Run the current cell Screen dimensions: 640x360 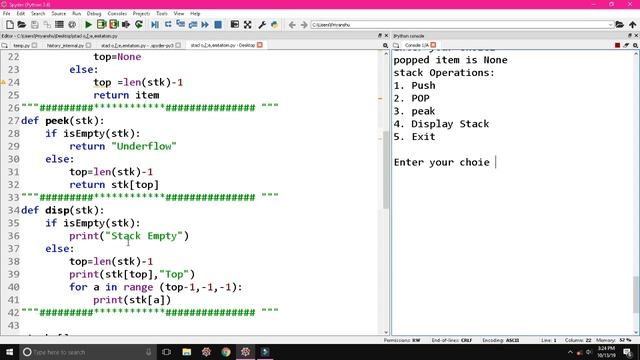pyautogui.click(x=101, y=24)
